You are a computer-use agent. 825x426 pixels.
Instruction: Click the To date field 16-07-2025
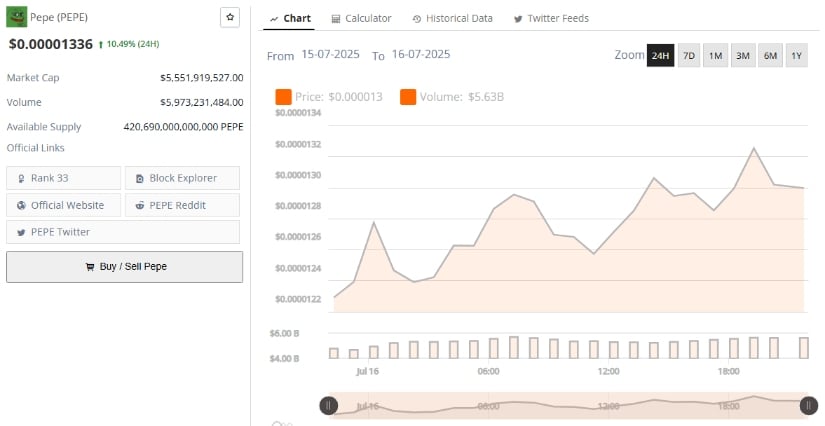click(x=421, y=54)
